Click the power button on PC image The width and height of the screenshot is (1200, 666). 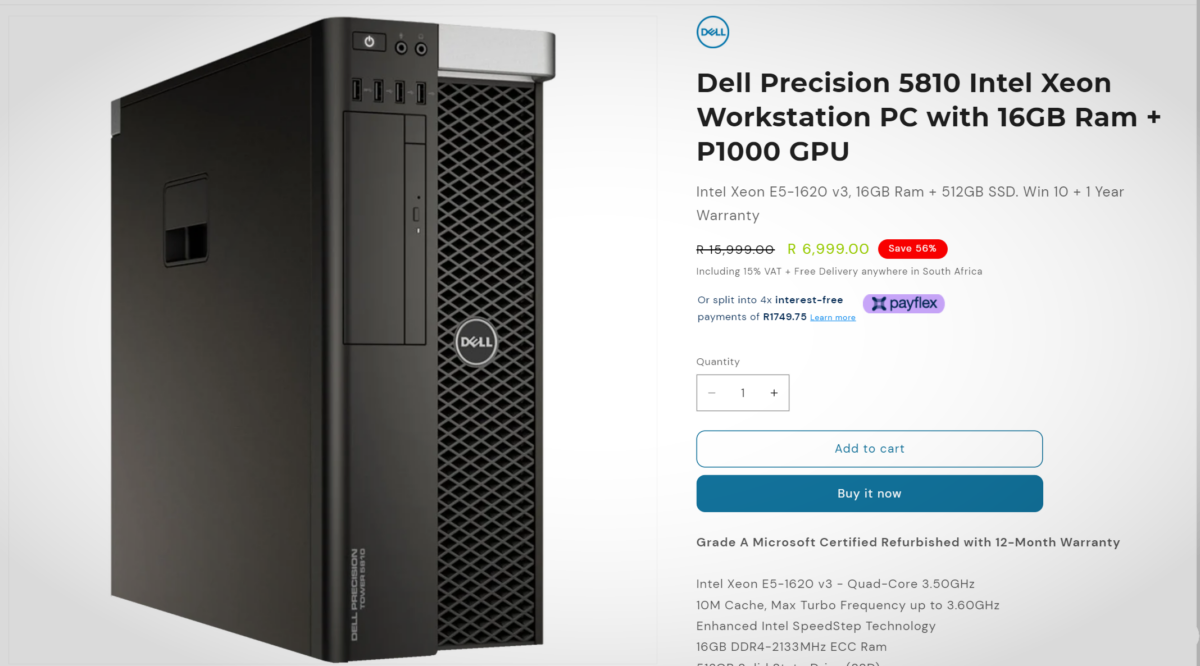click(369, 42)
